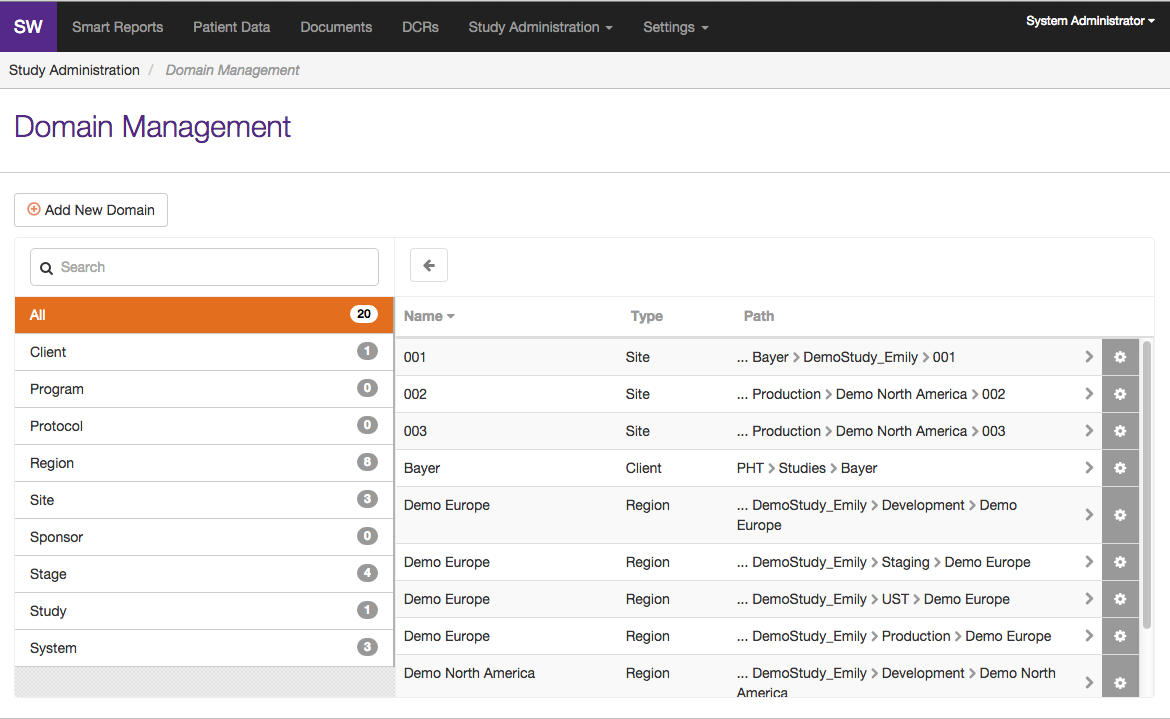
Task: Filter domains by Program
Action: coord(204,389)
